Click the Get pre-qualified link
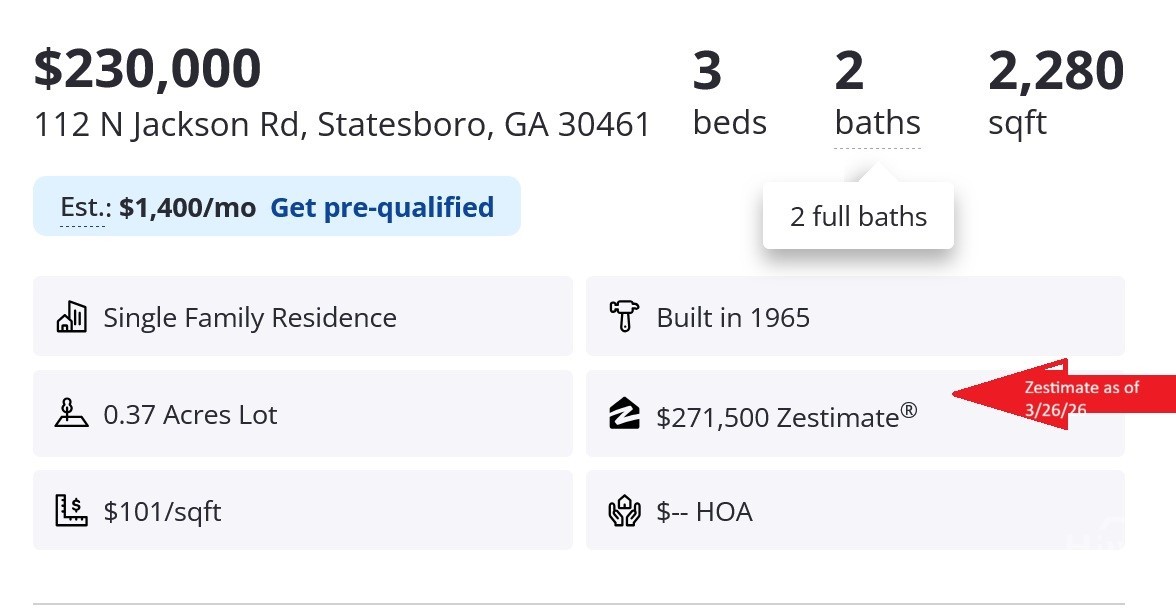The width and height of the screenshot is (1176, 611). pos(382,207)
